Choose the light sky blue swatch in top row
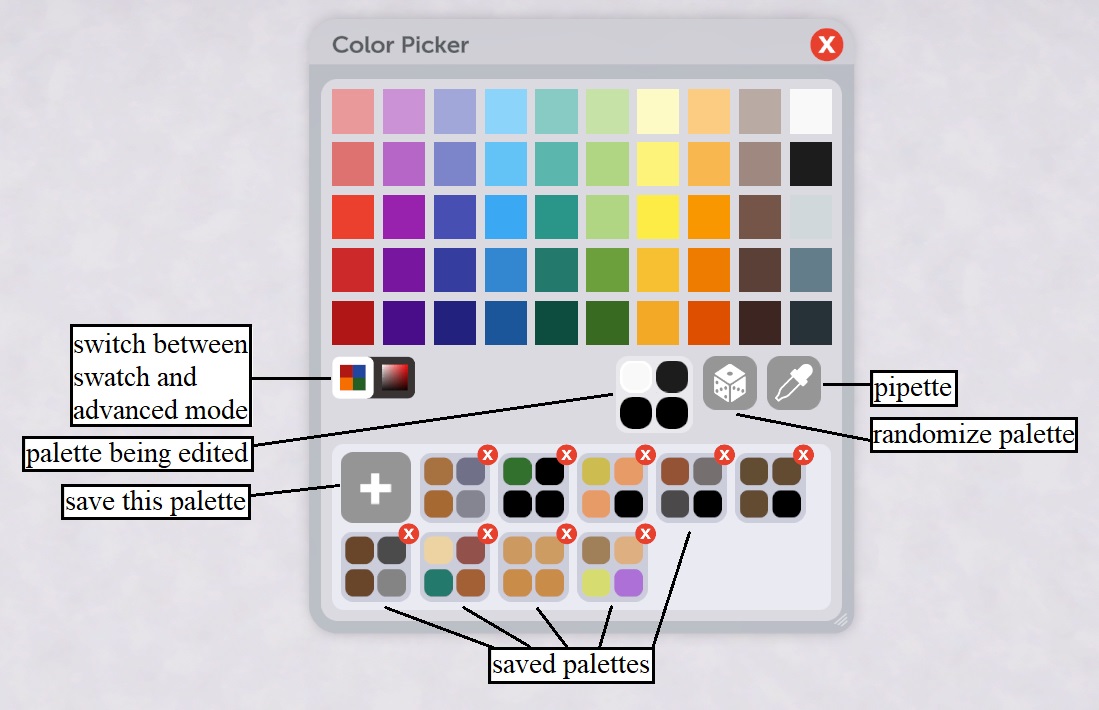 pos(505,111)
